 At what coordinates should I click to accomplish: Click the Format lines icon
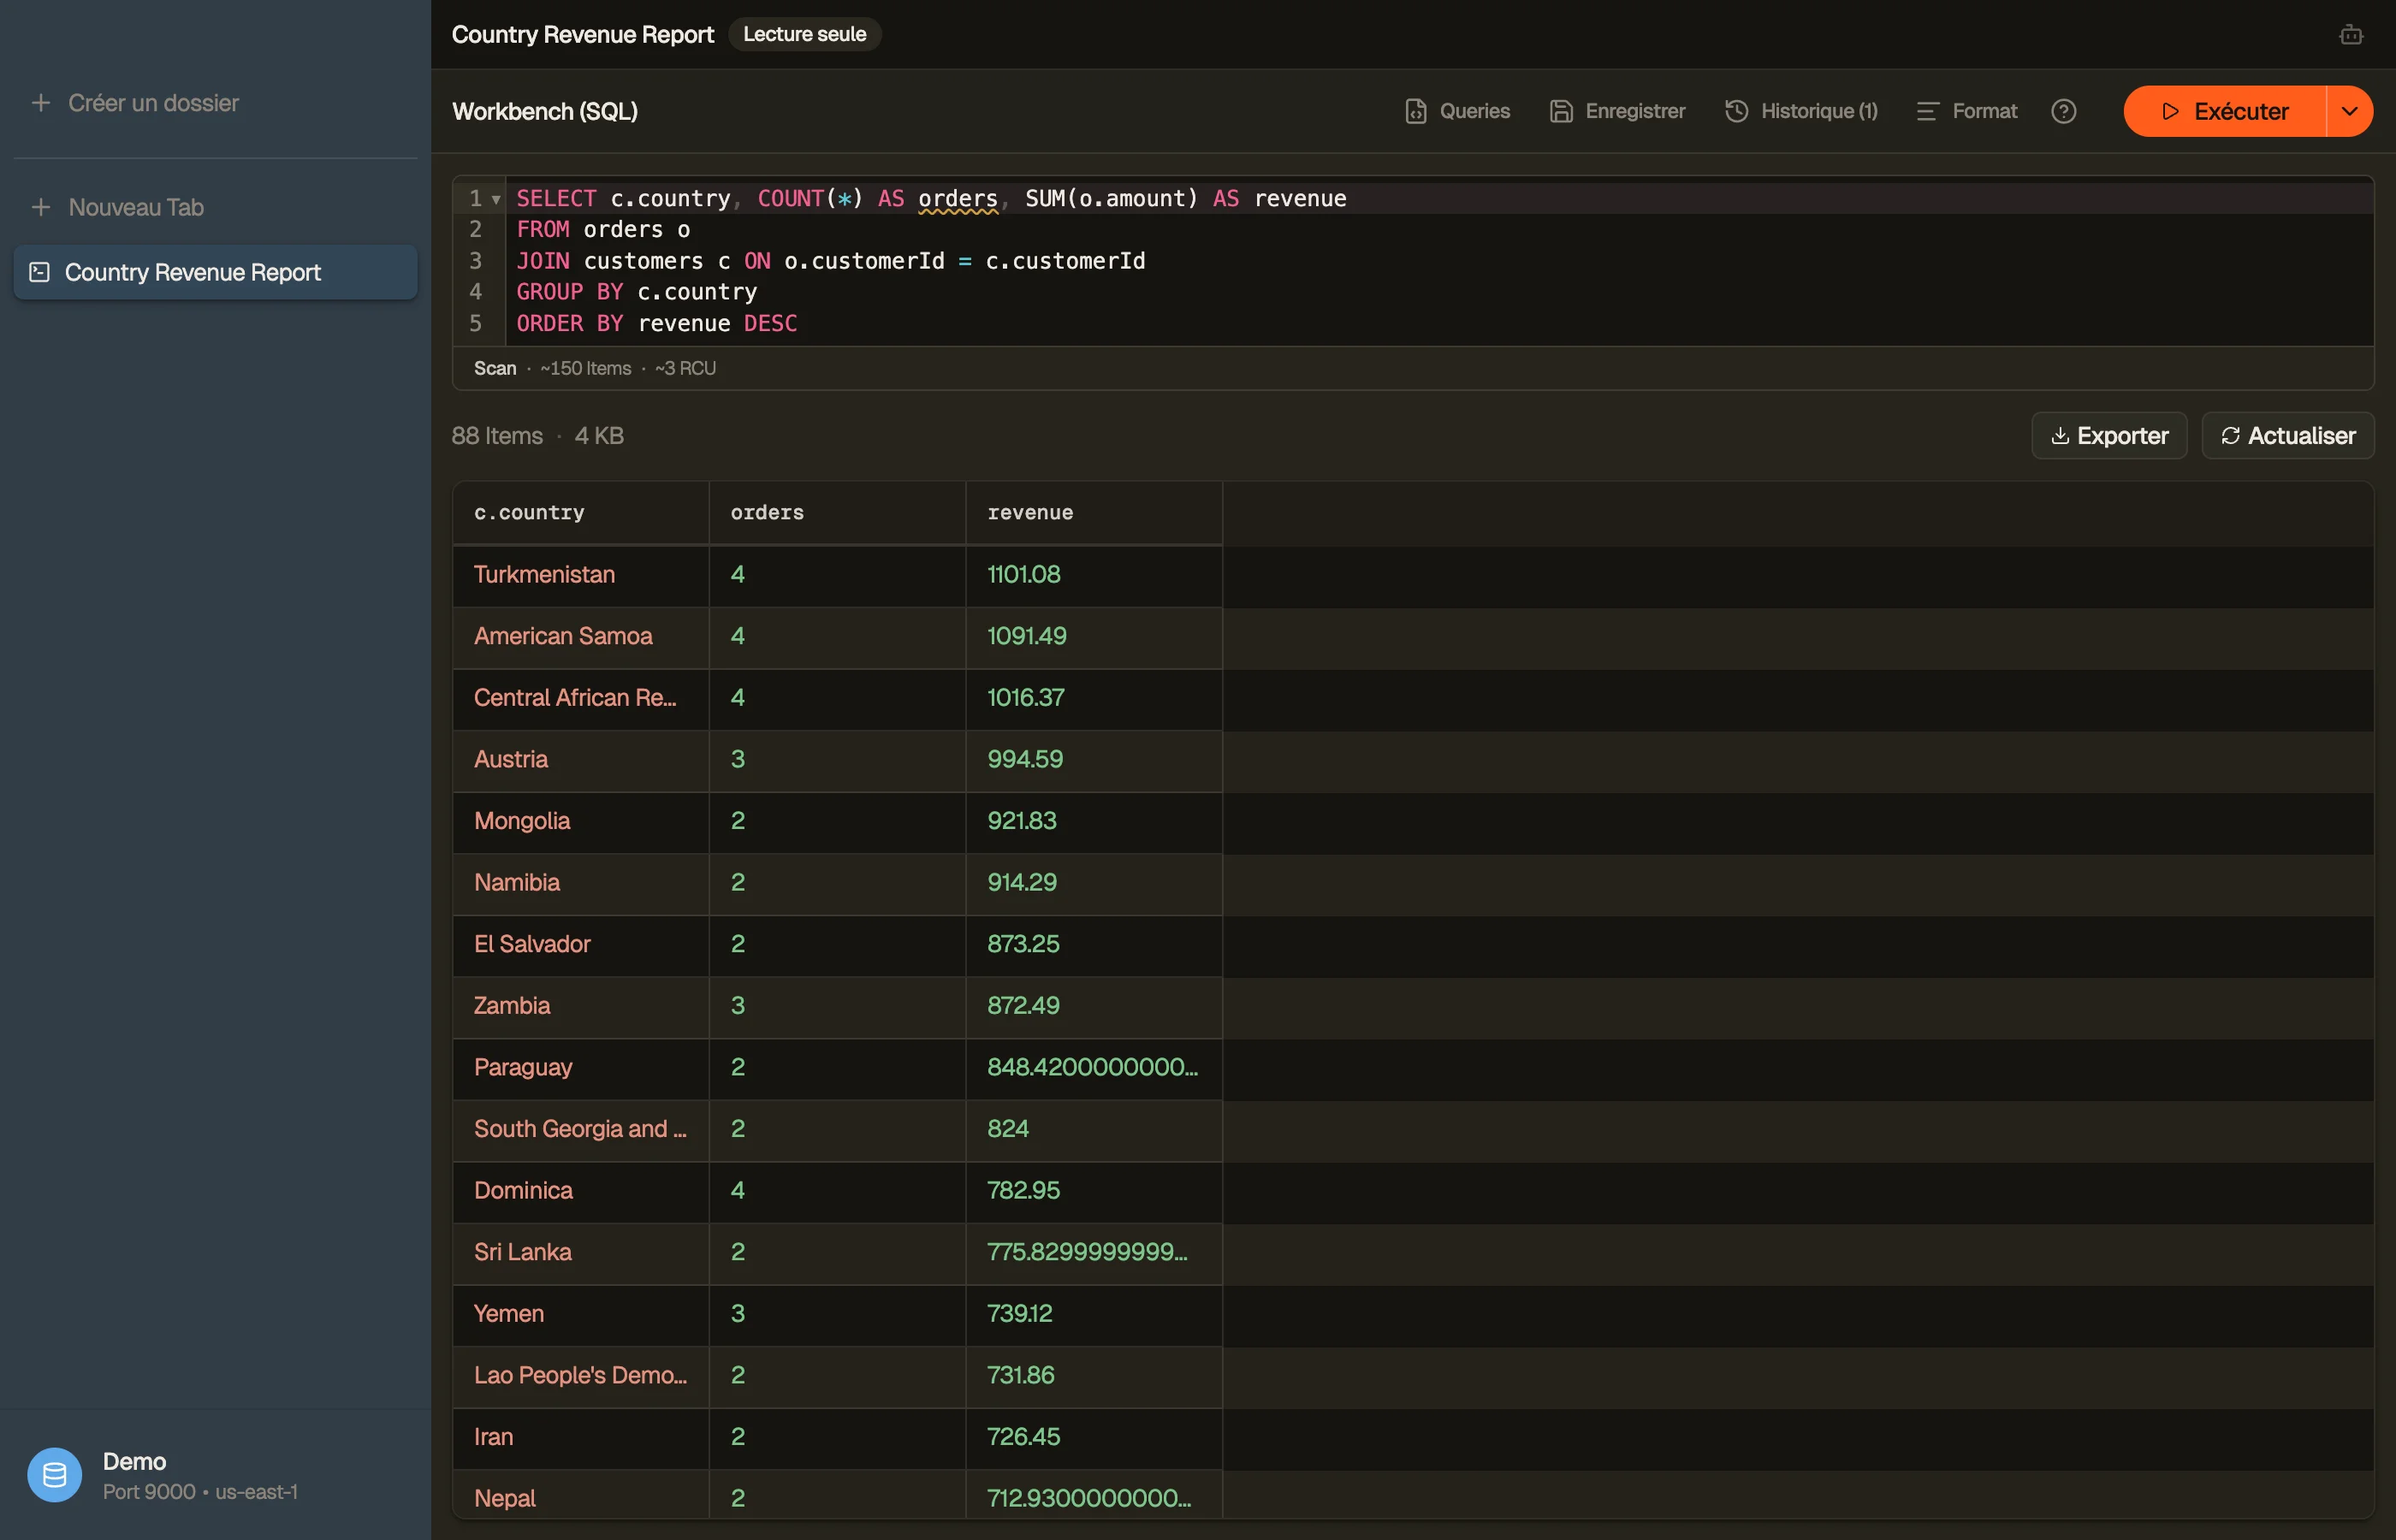[x=1928, y=111]
